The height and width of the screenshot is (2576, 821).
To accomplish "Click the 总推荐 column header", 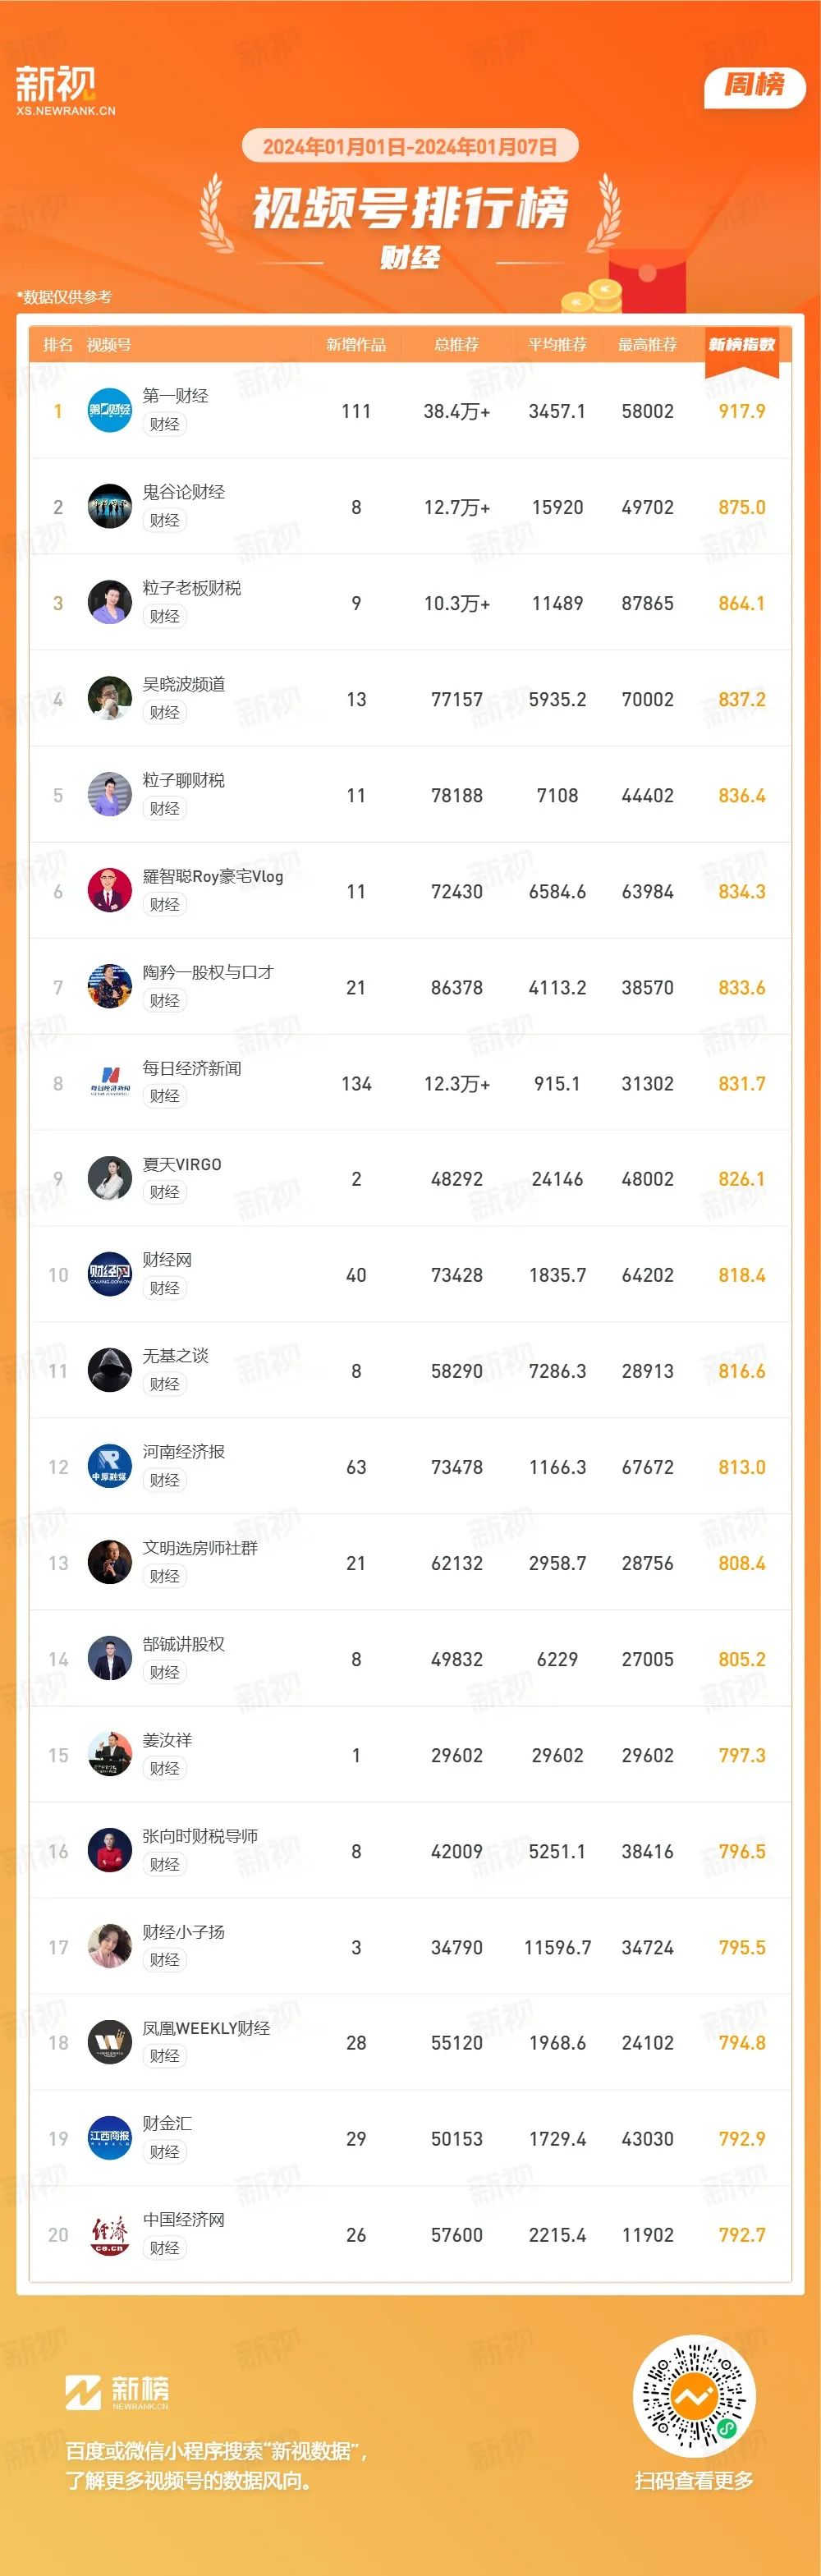I will pyautogui.click(x=457, y=345).
